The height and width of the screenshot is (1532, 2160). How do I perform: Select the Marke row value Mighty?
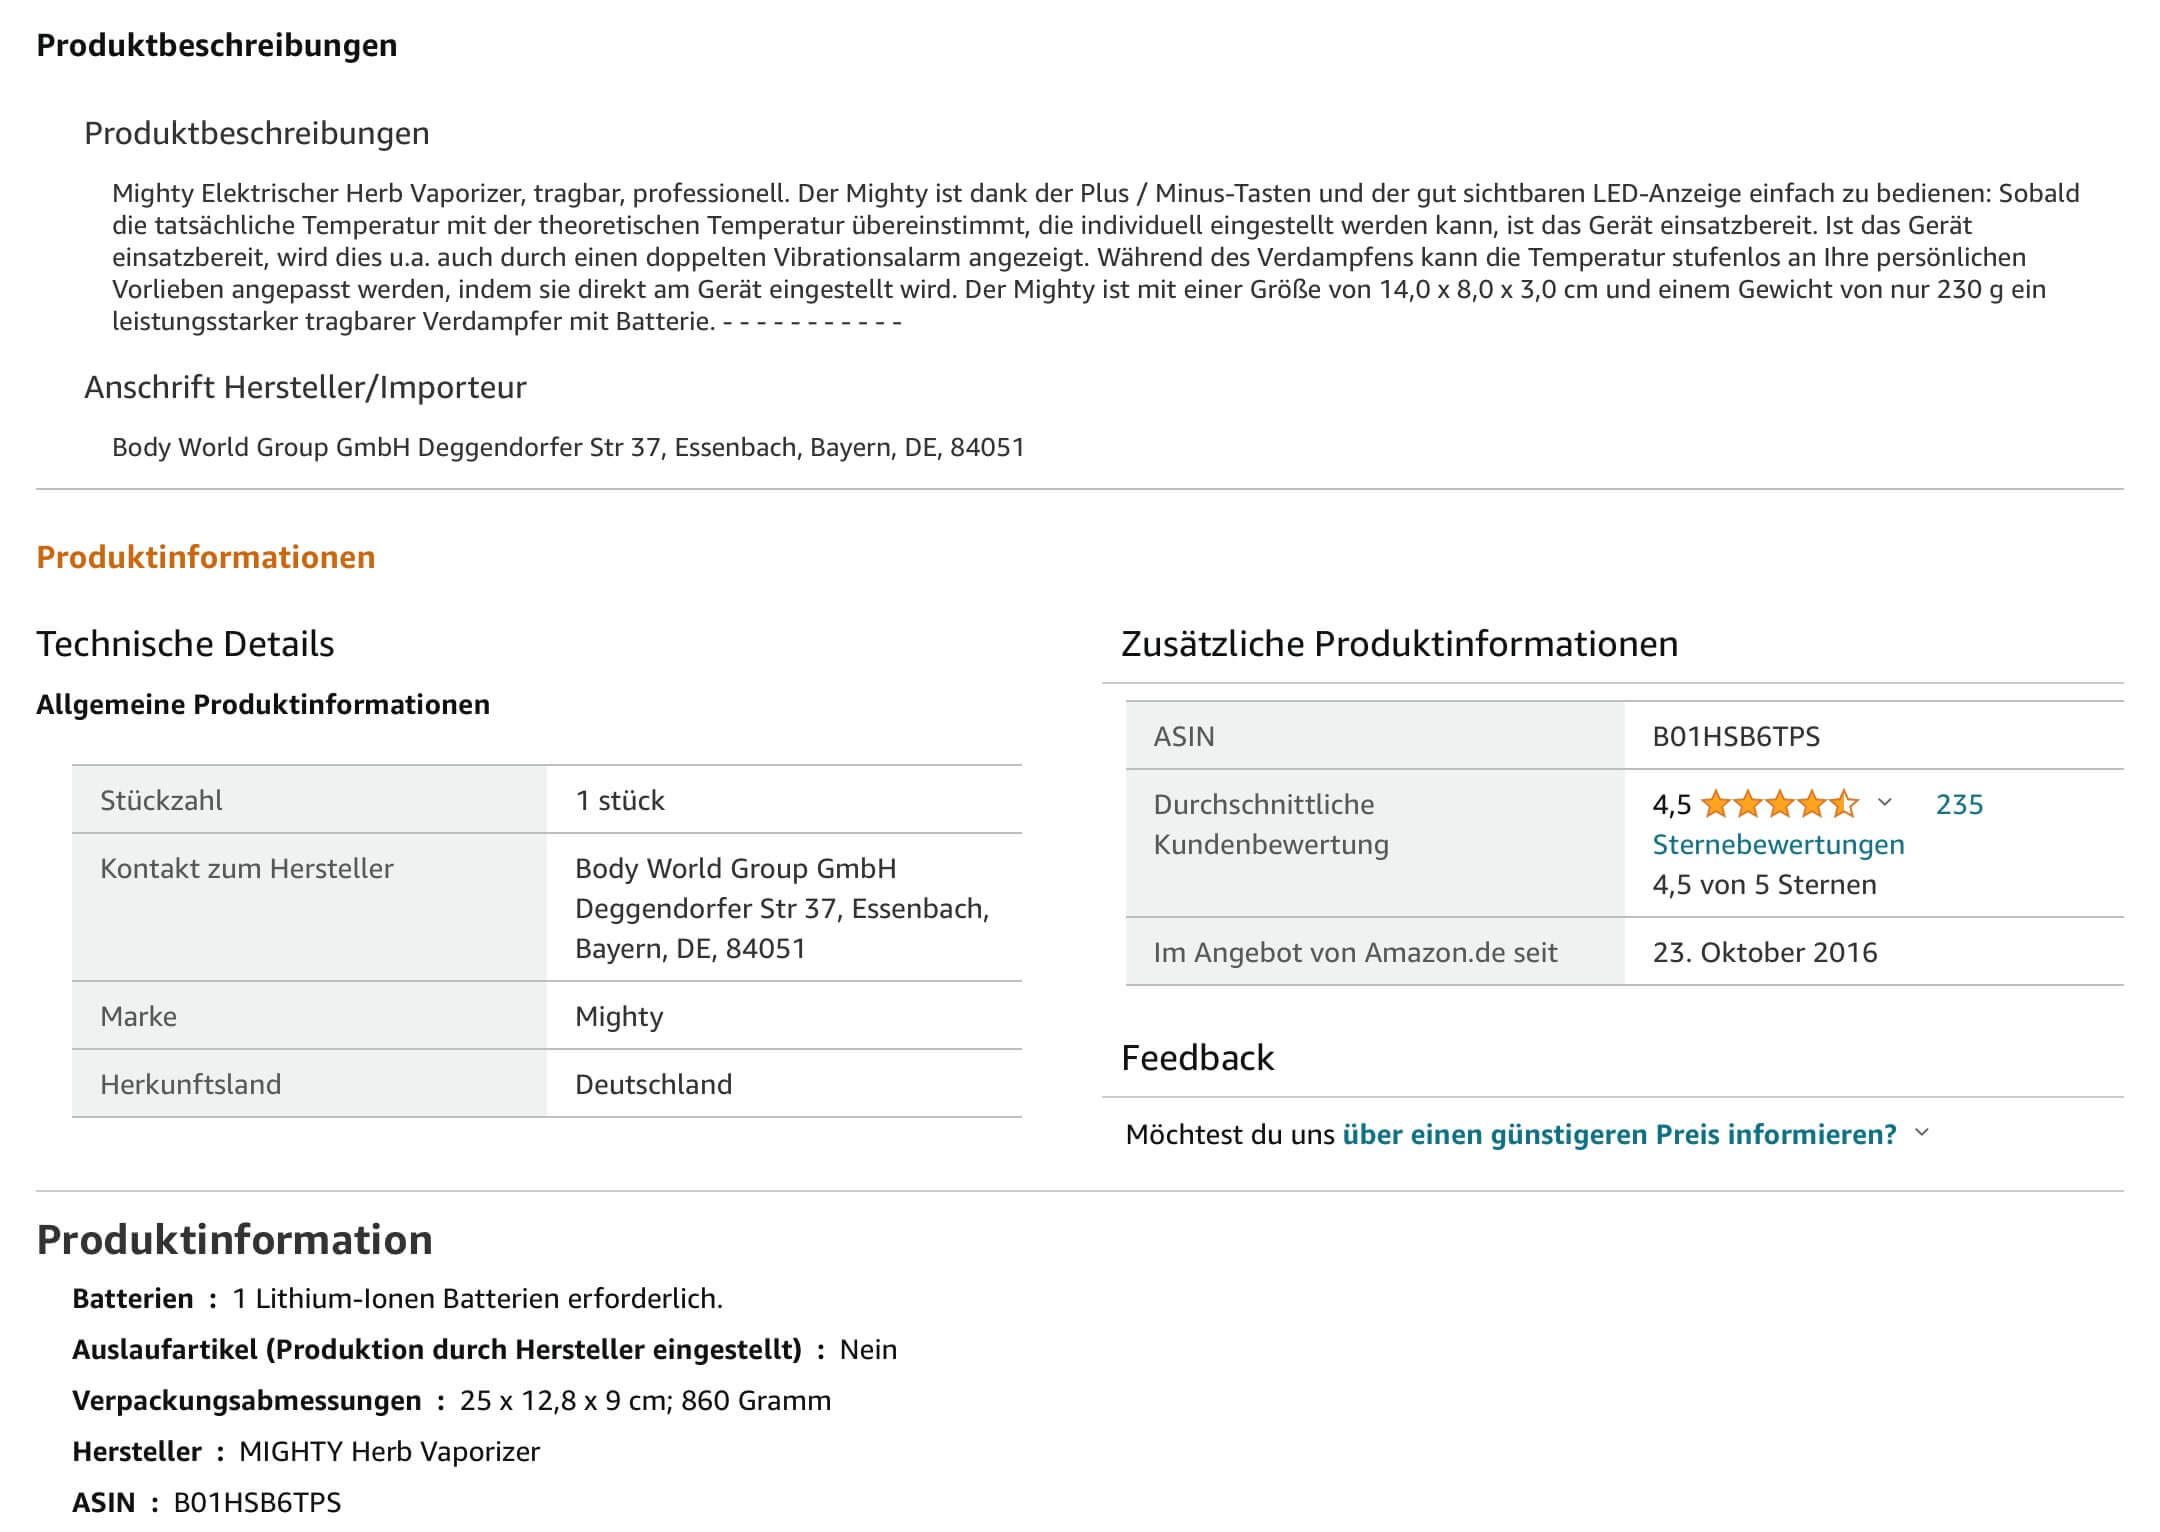(619, 1017)
